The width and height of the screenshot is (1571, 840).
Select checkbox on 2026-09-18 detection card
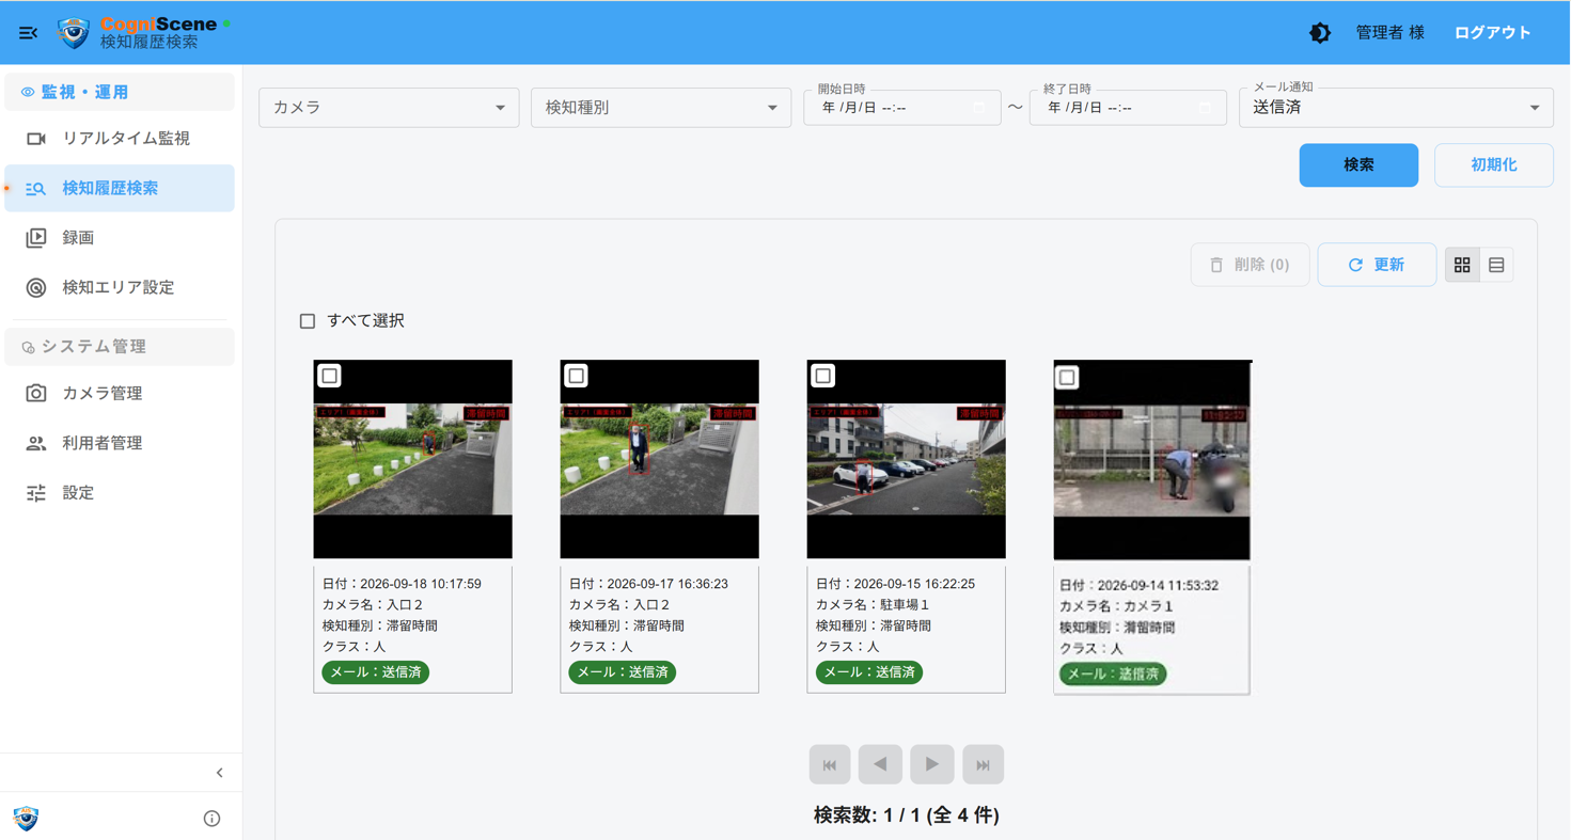(329, 376)
